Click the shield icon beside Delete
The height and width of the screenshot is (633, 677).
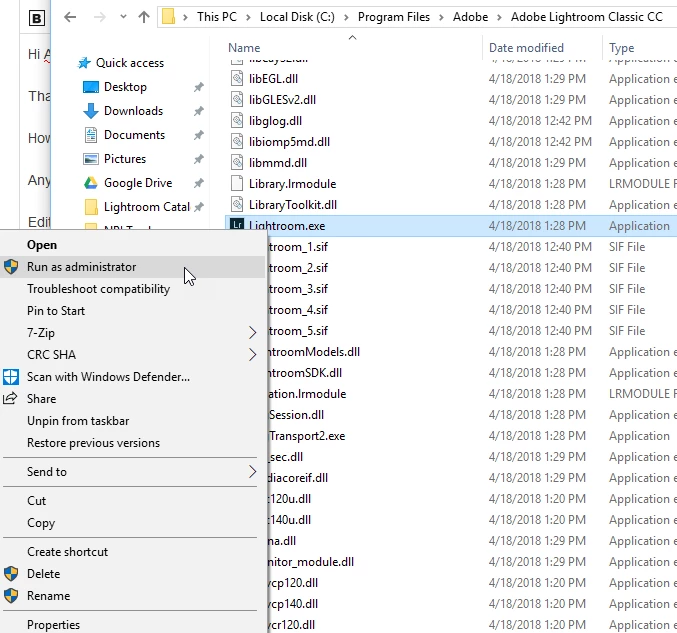click(11, 574)
